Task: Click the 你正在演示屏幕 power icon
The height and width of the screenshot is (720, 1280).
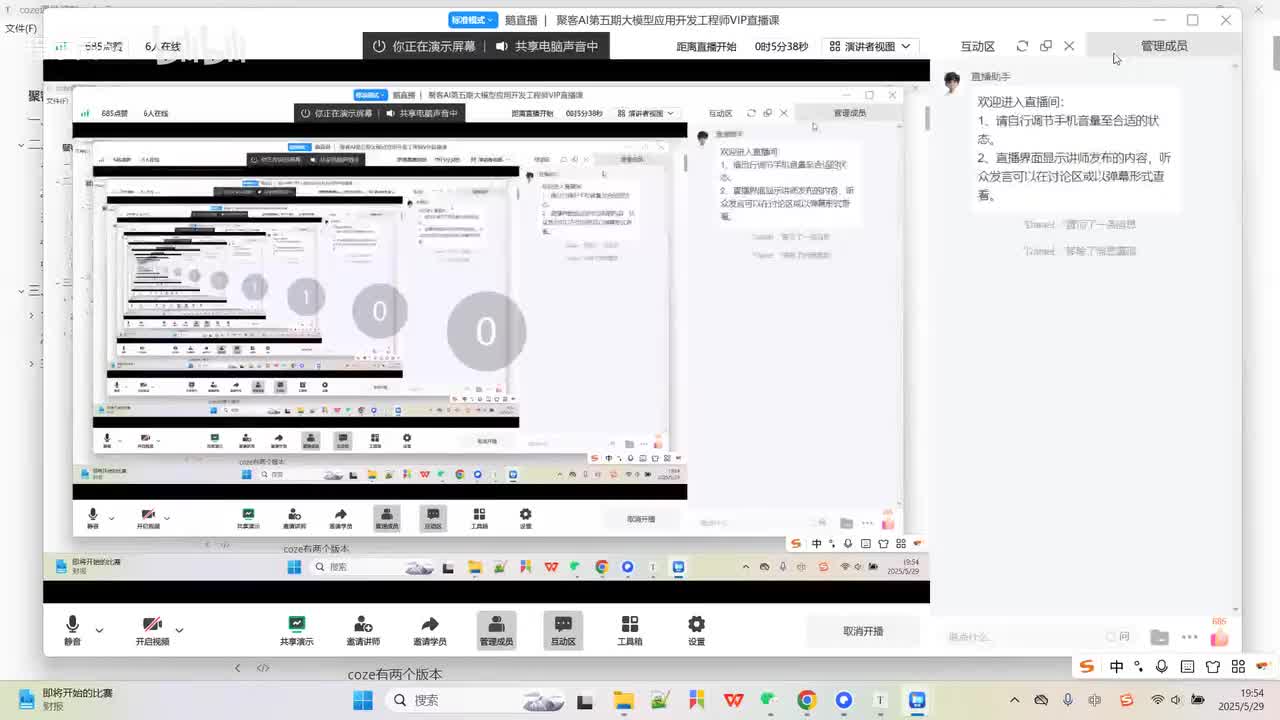Action: 379,46
